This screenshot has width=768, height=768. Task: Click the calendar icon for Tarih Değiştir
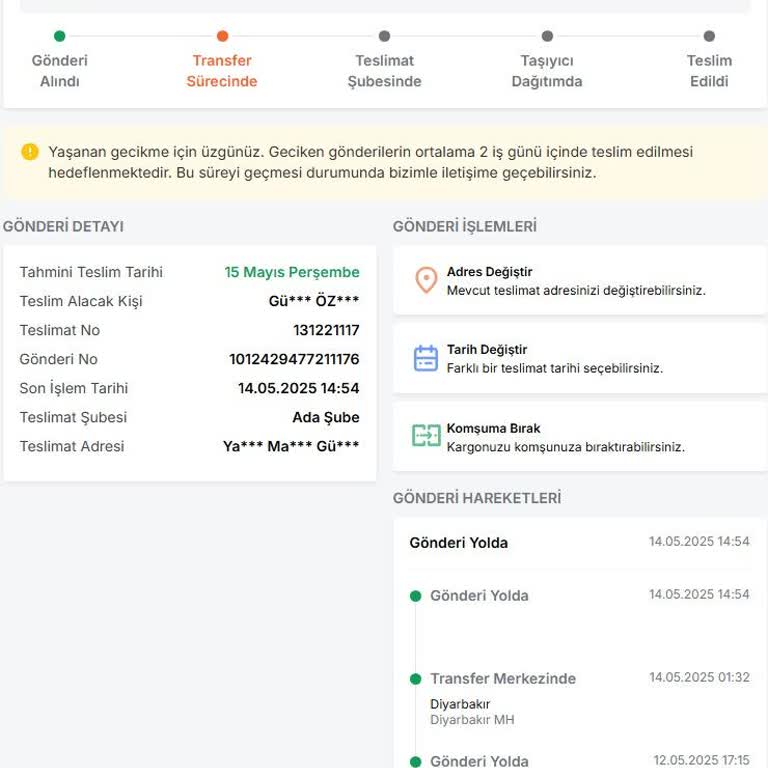[x=426, y=358]
